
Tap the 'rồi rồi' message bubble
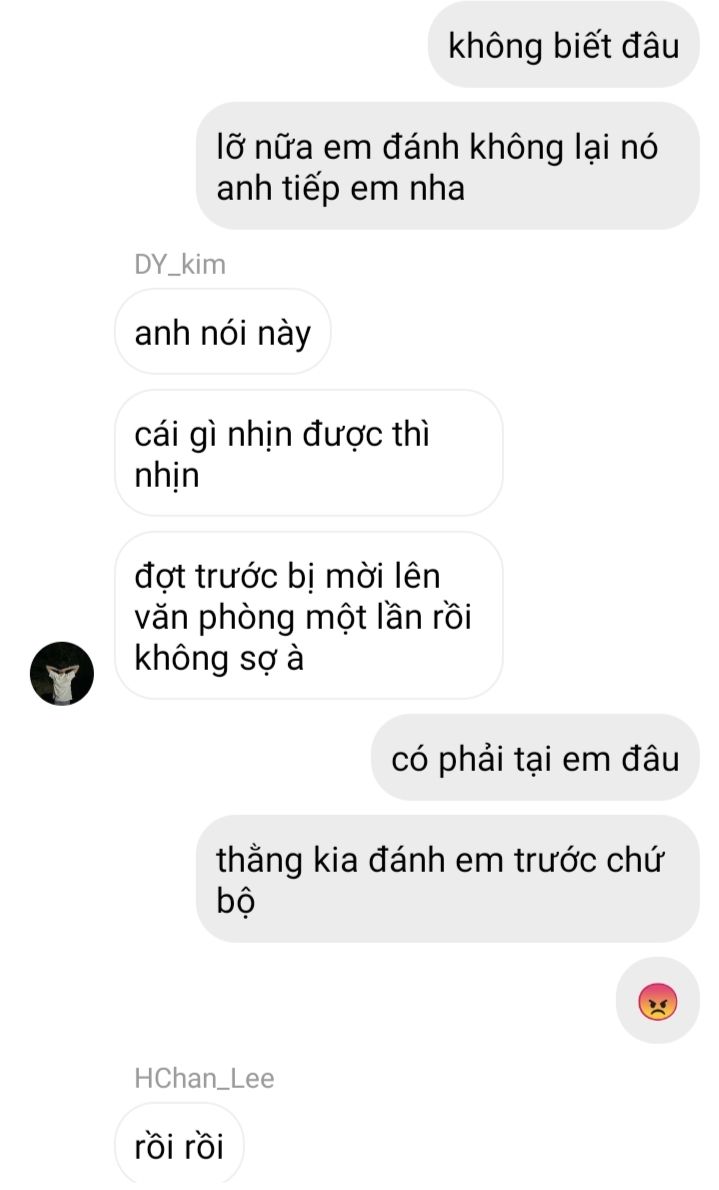tap(179, 1144)
